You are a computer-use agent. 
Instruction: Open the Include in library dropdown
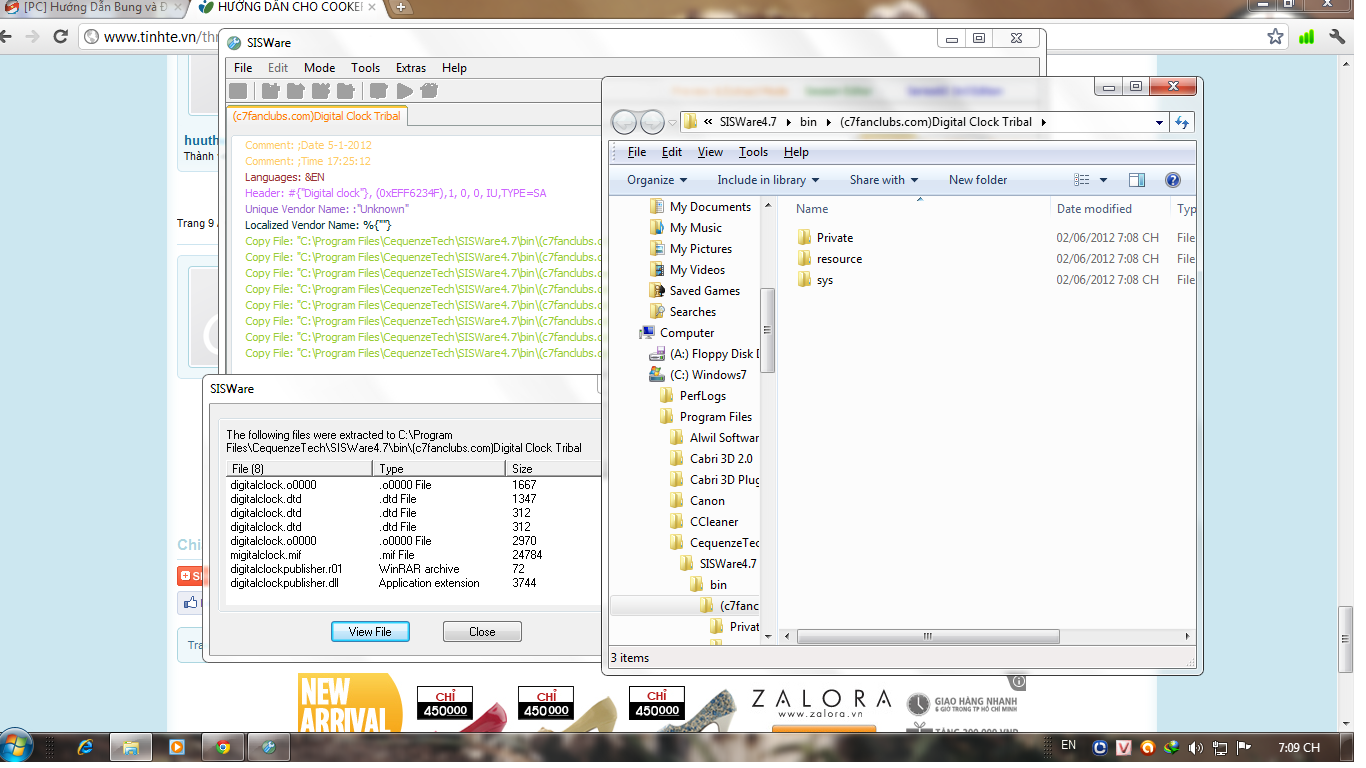tap(768, 180)
